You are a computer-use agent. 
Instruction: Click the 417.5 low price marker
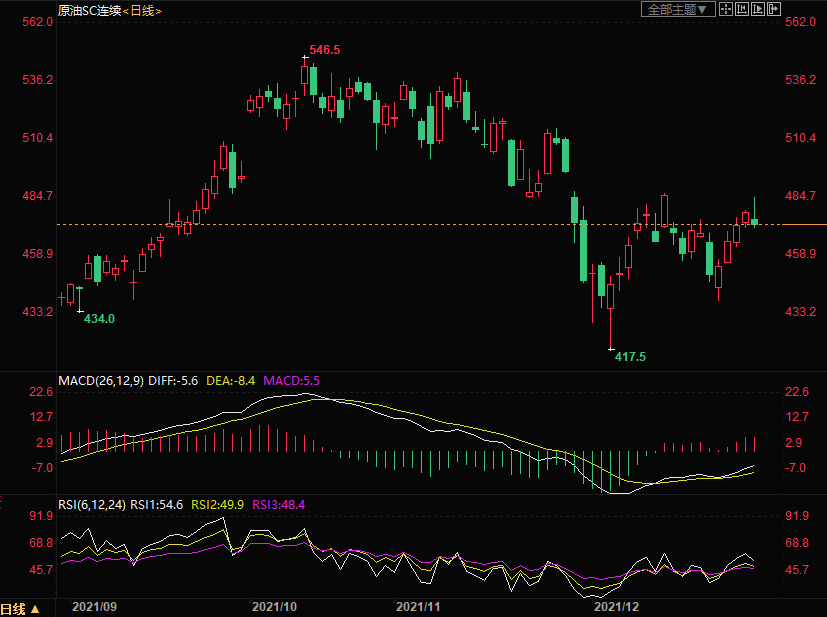(630, 356)
